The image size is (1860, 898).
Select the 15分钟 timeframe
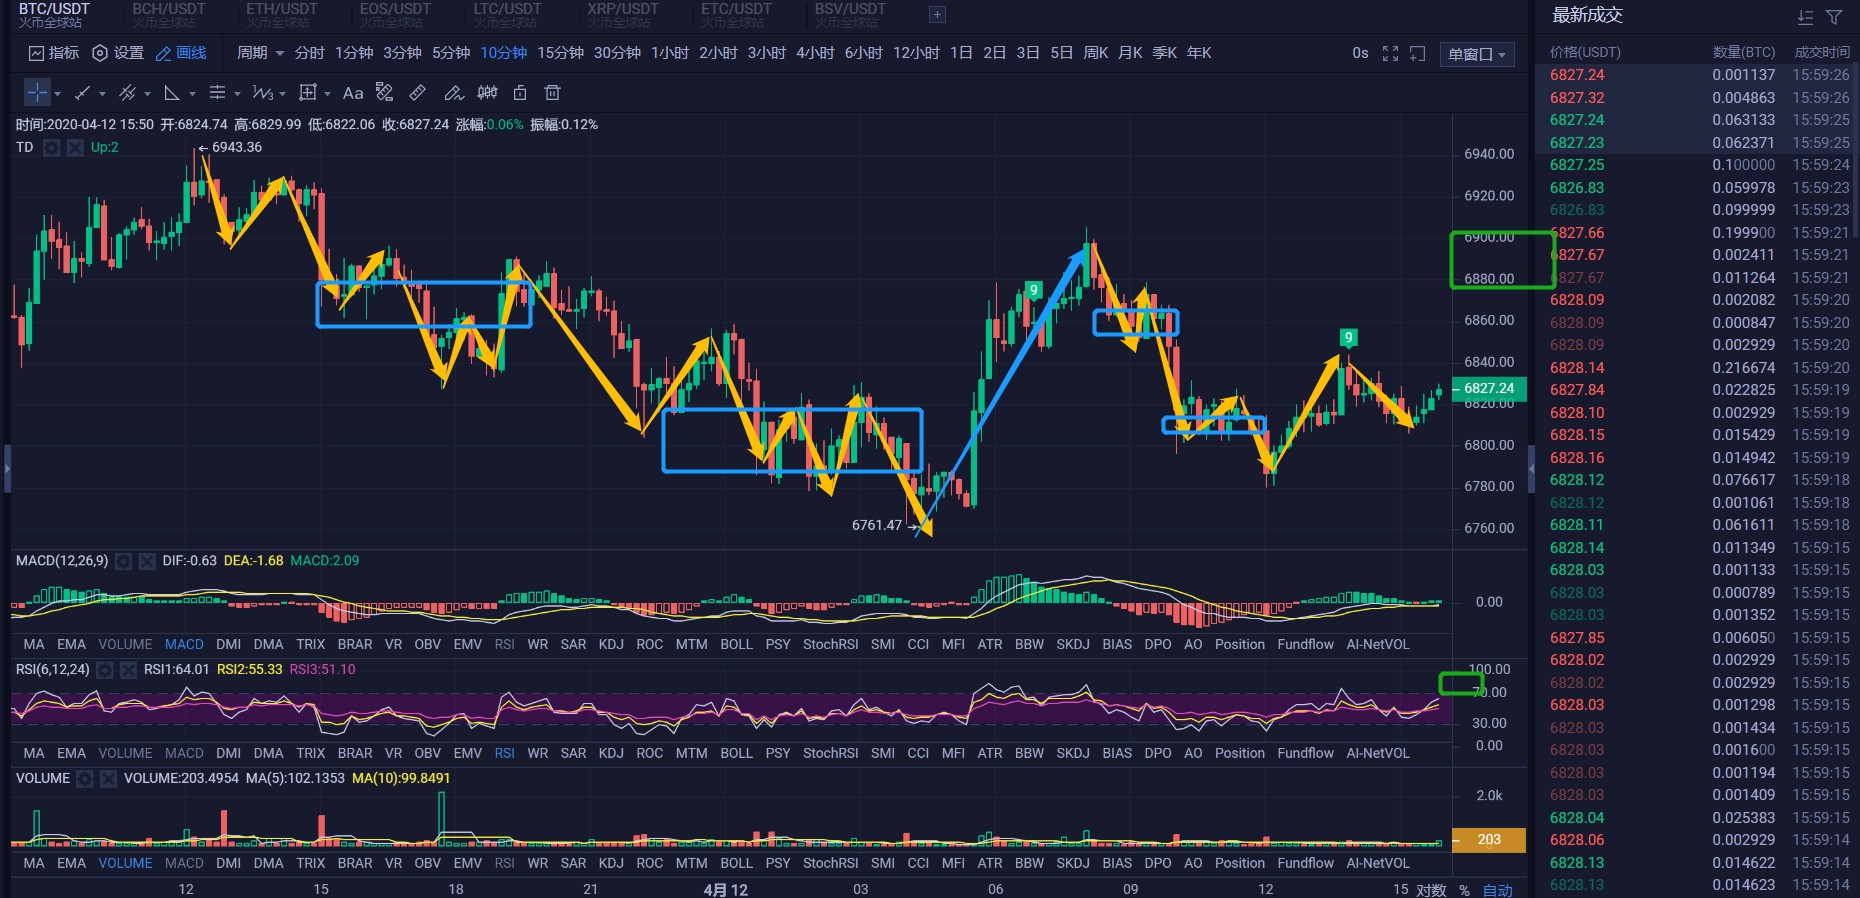coord(560,53)
